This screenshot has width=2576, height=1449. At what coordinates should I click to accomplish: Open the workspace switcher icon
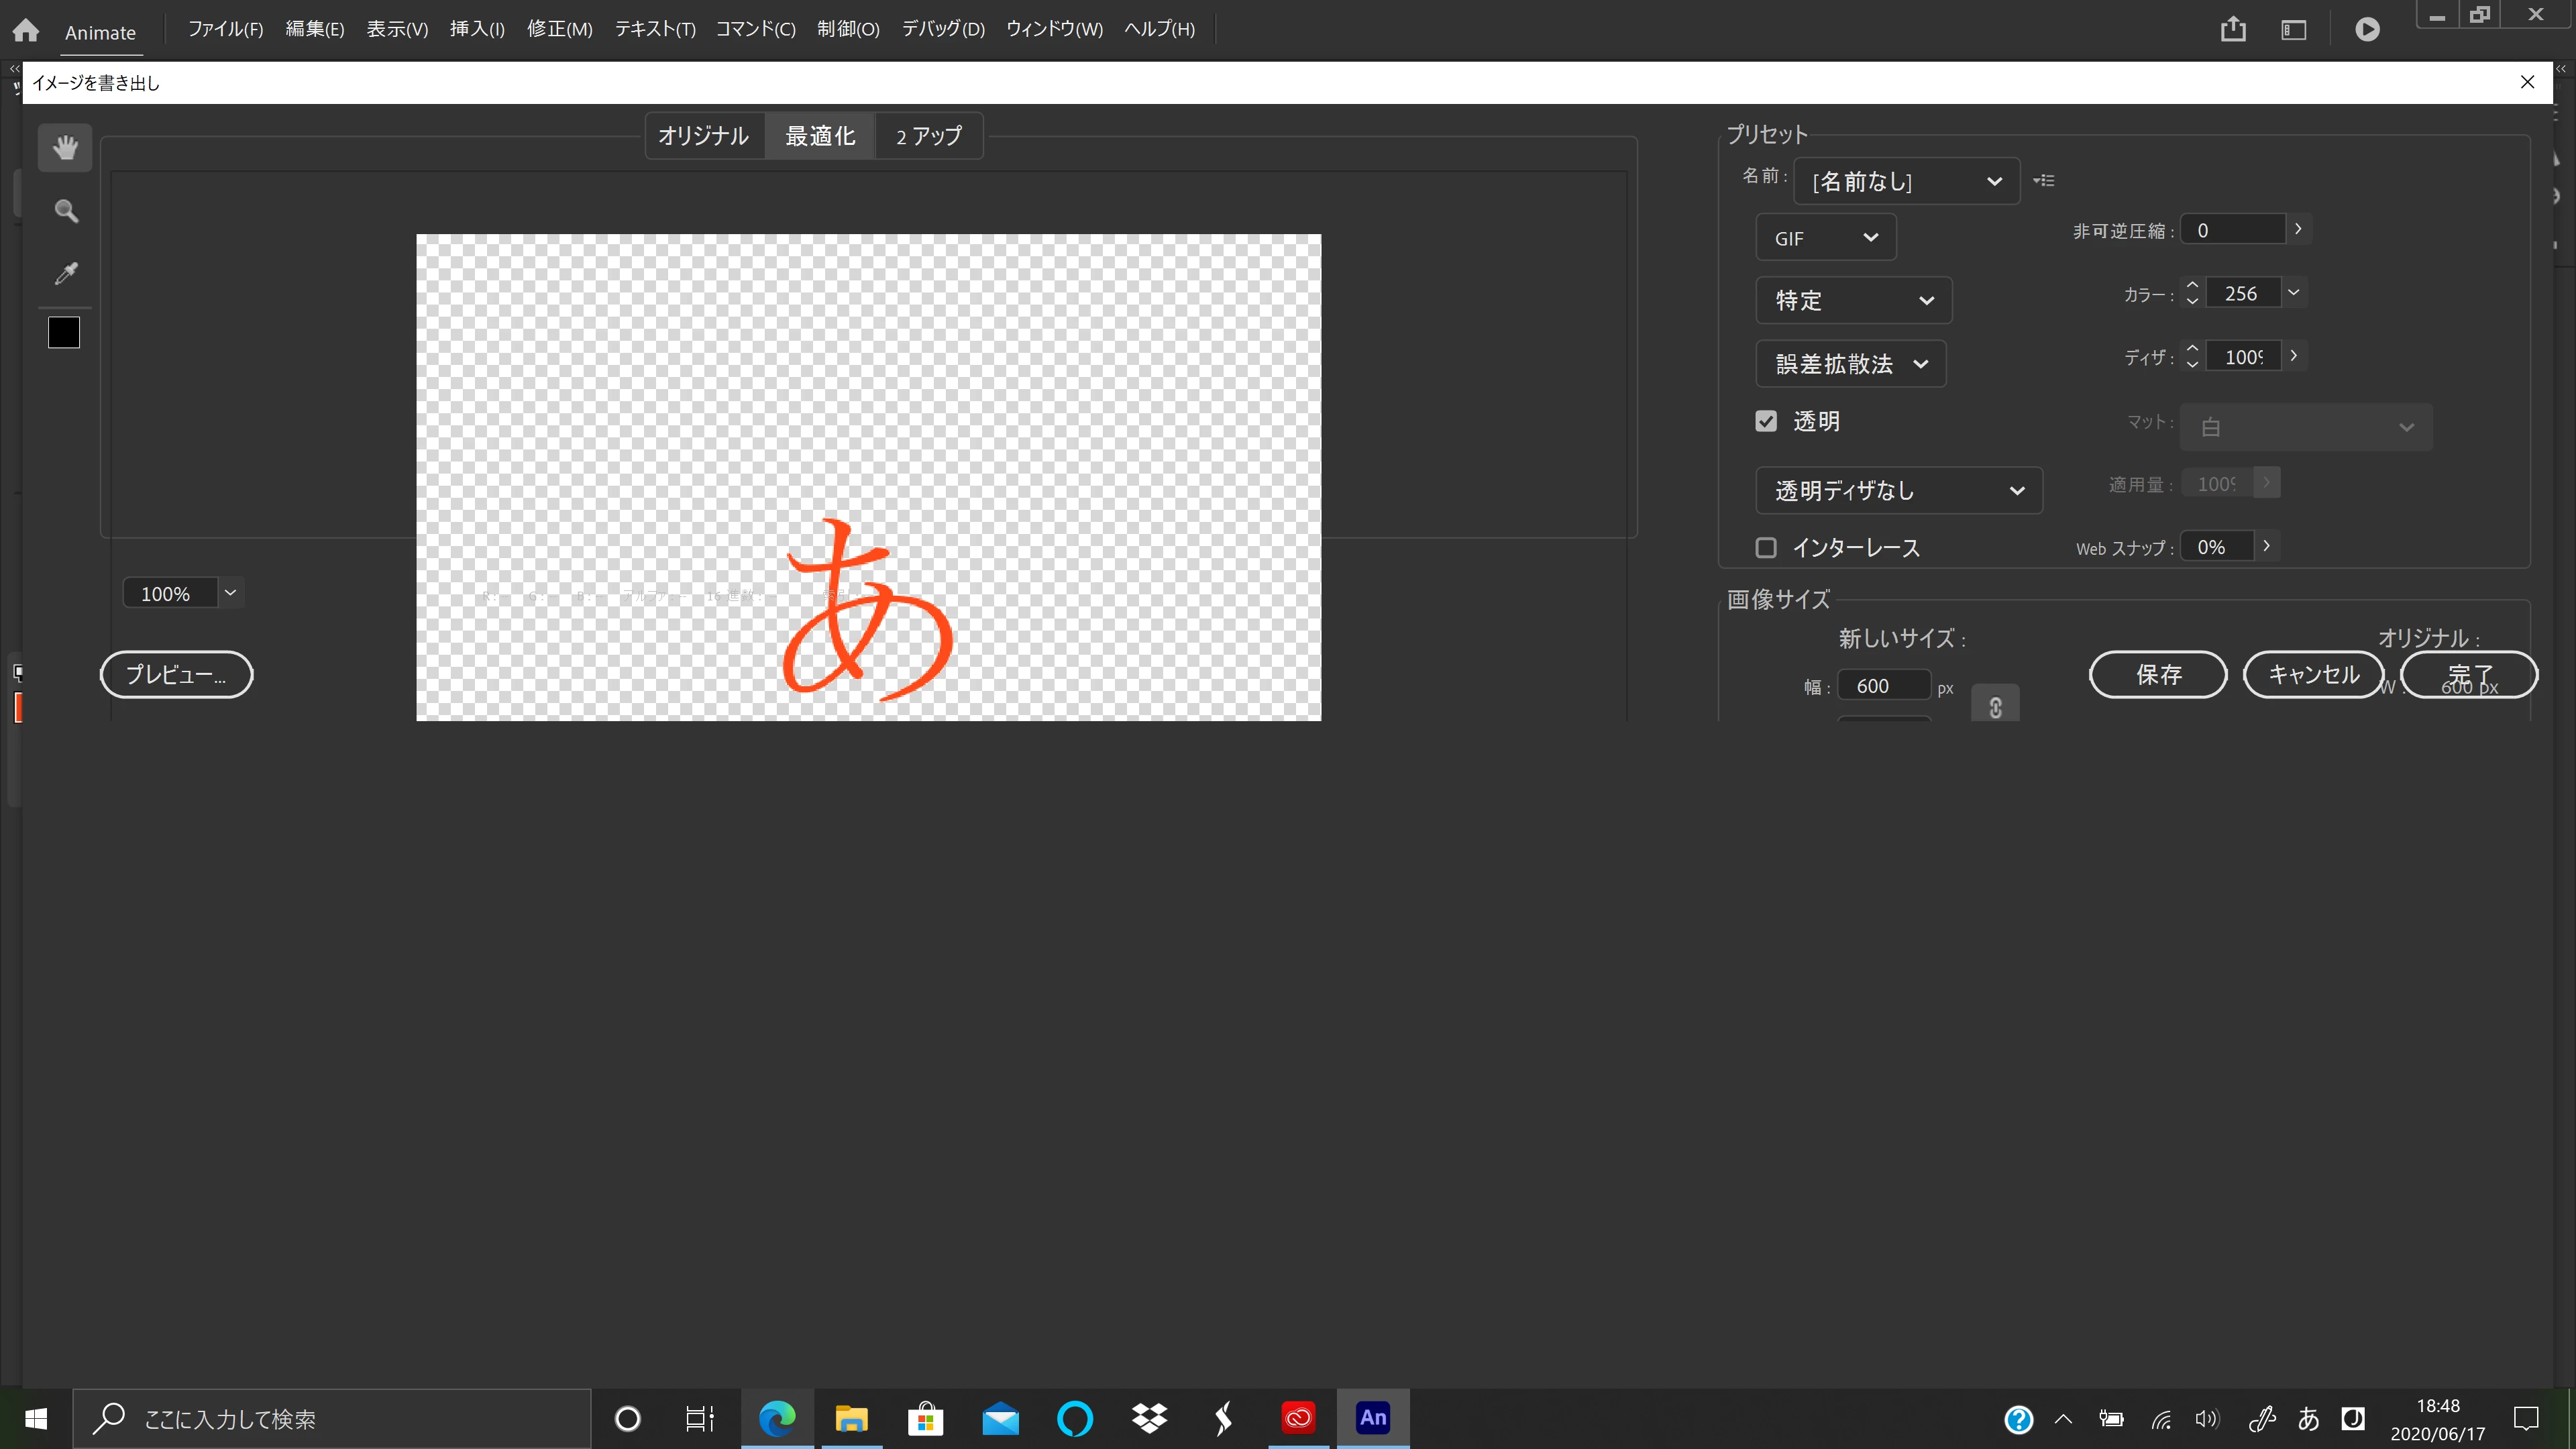(x=2293, y=30)
